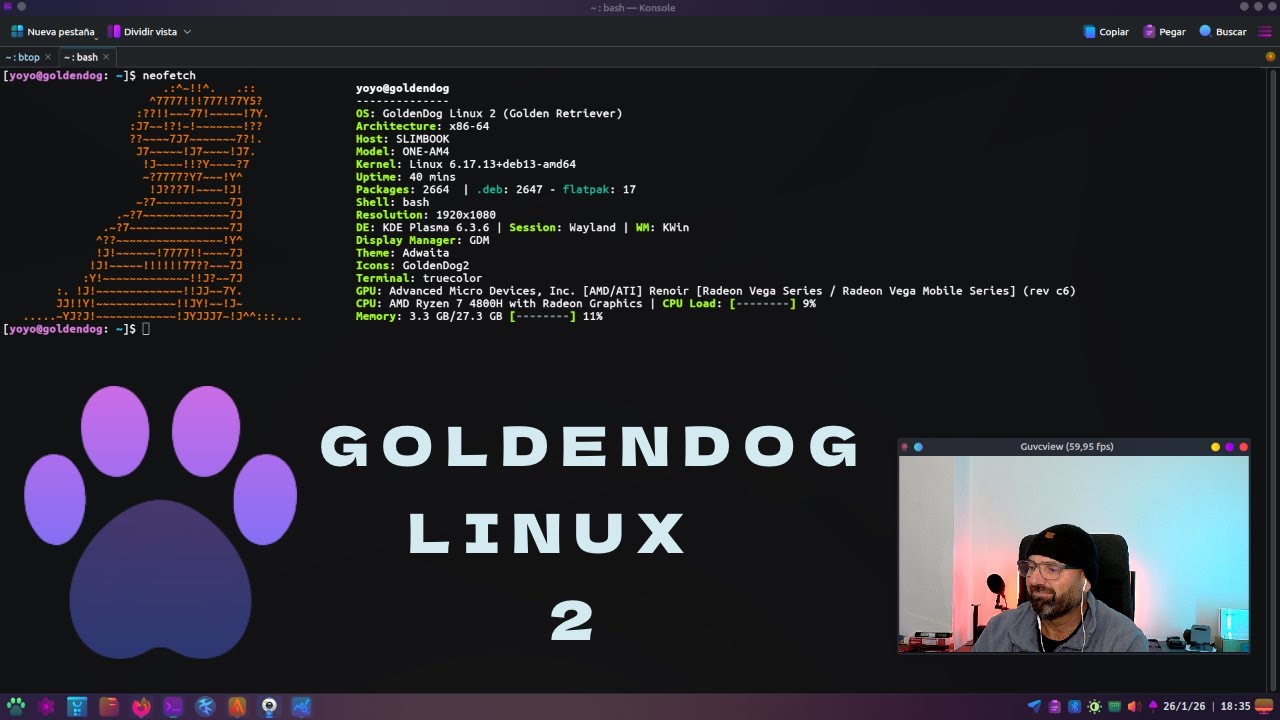Open the file manager folder icon in taskbar

(109, 706)
